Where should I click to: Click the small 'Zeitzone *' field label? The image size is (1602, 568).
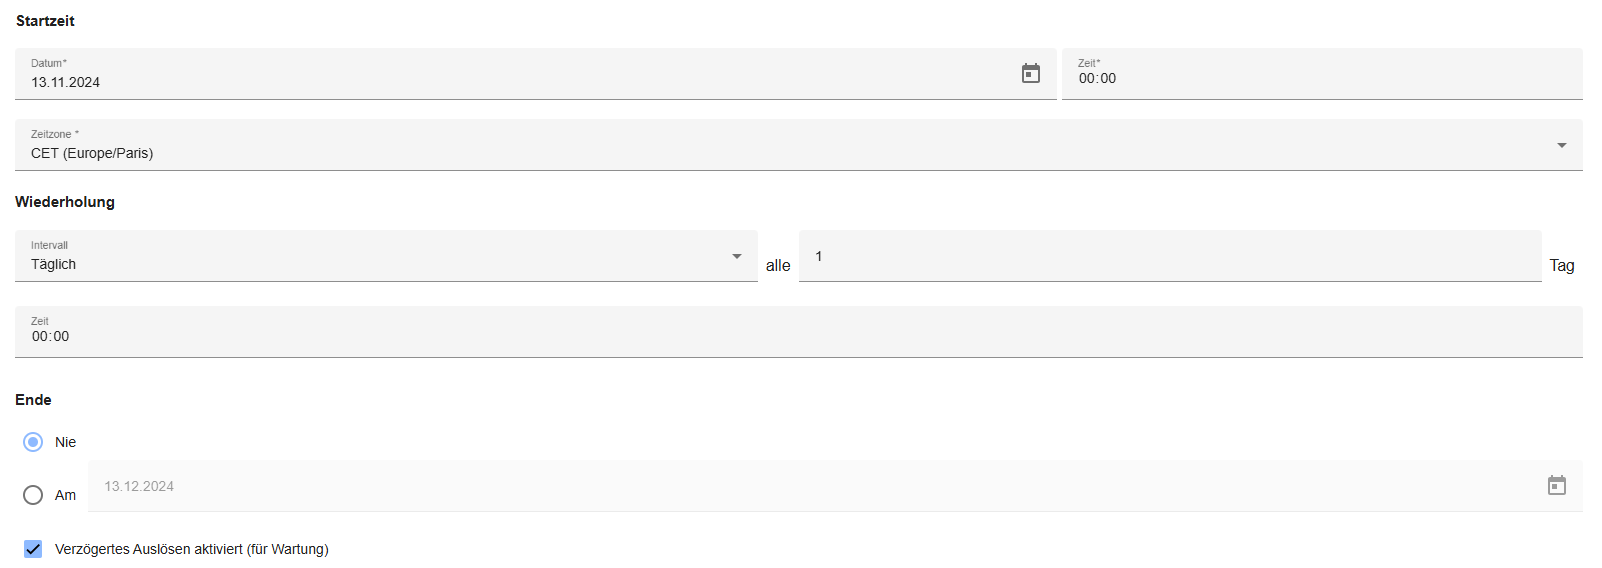[55, 134]
